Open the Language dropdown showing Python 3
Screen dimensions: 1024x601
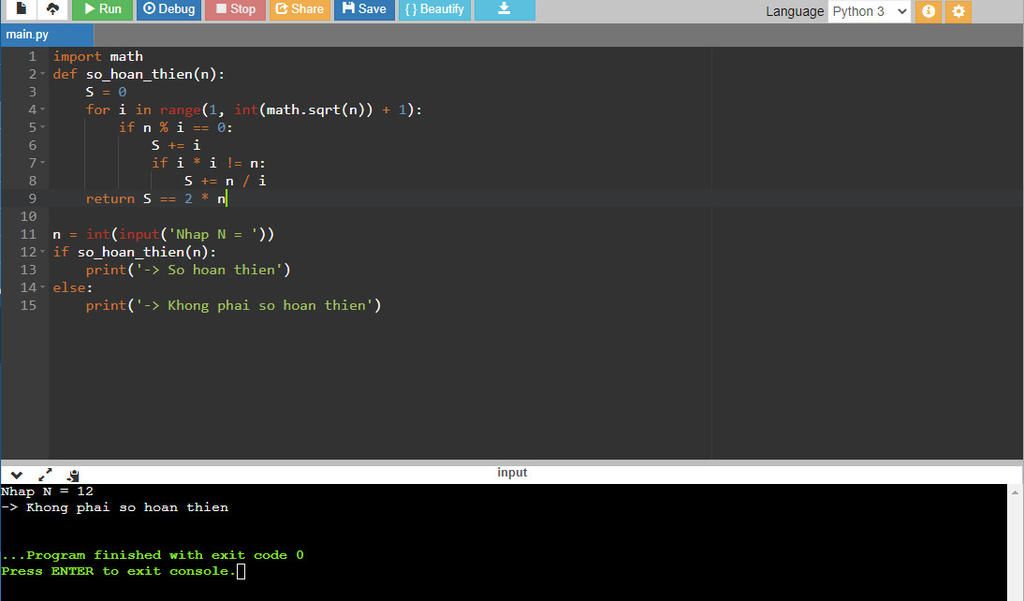[x=869, y=11]
